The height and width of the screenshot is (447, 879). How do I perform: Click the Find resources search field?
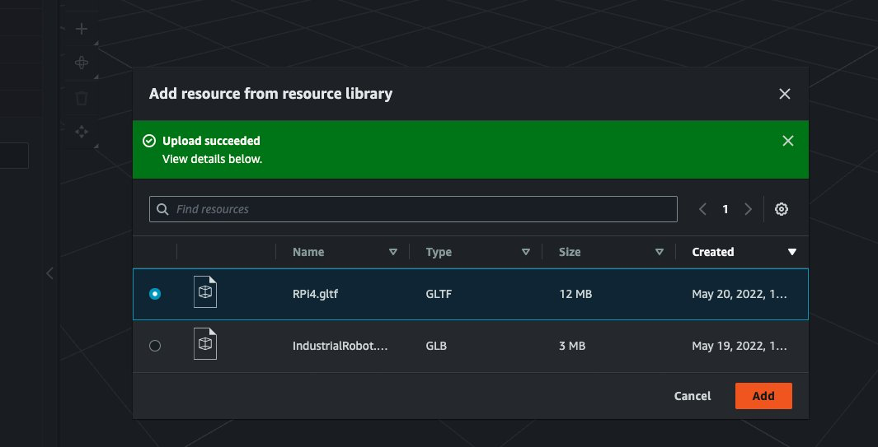pyautogui.click(x=413, y=209)
